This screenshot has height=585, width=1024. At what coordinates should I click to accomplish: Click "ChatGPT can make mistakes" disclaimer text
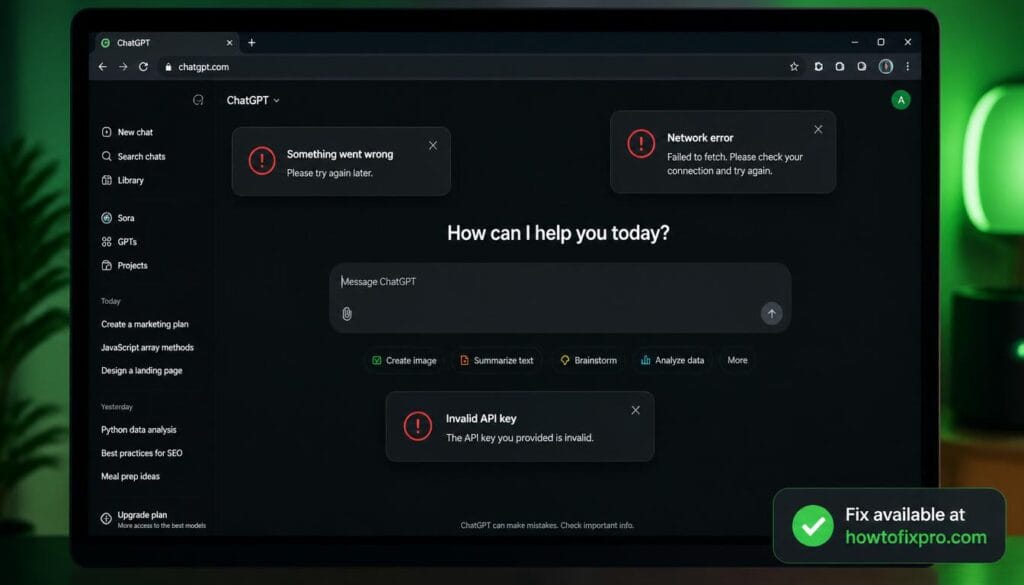[x=547, y=526]
